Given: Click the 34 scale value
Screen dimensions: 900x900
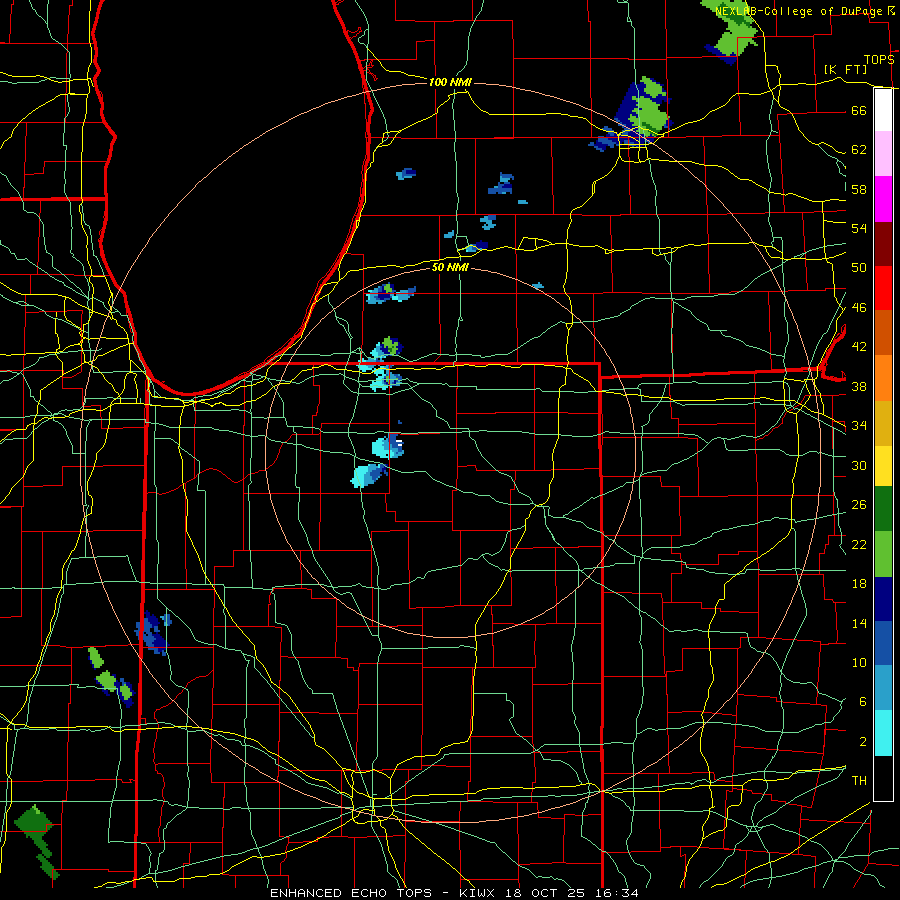Looking at the screenshot, I should tap(859, 426).
